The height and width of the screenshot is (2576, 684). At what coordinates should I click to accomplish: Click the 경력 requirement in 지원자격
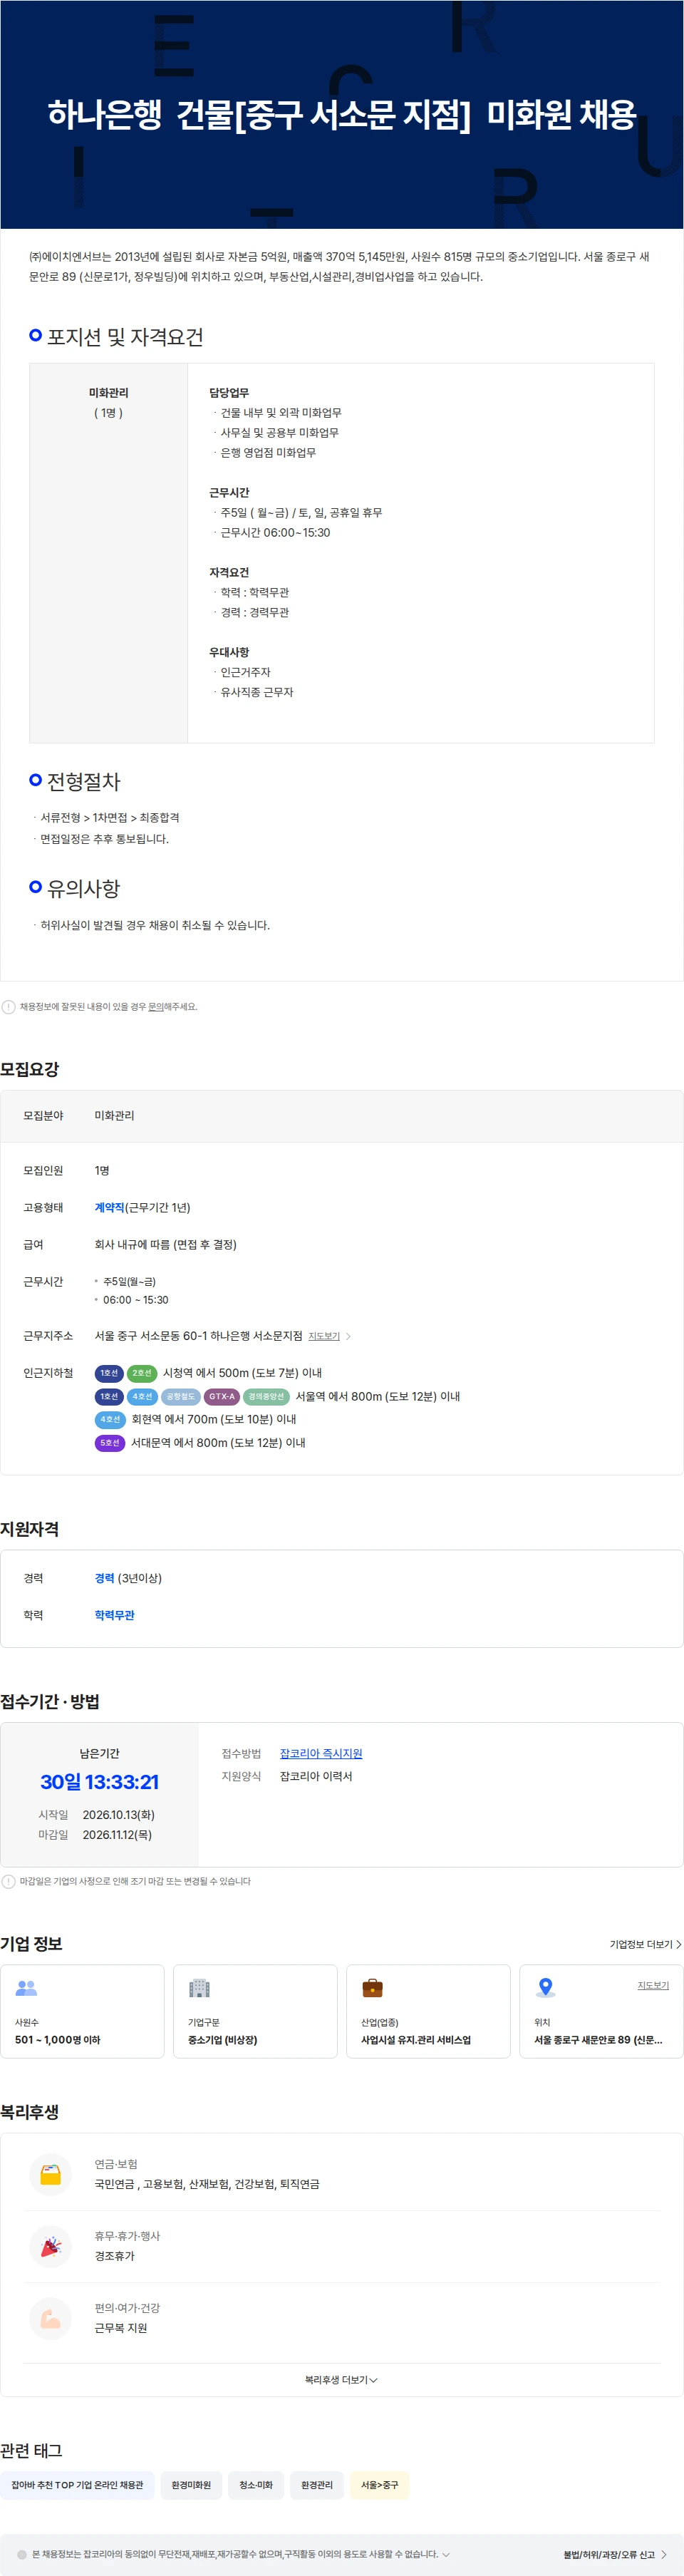pyautogui.click(x=104, y=1578)
